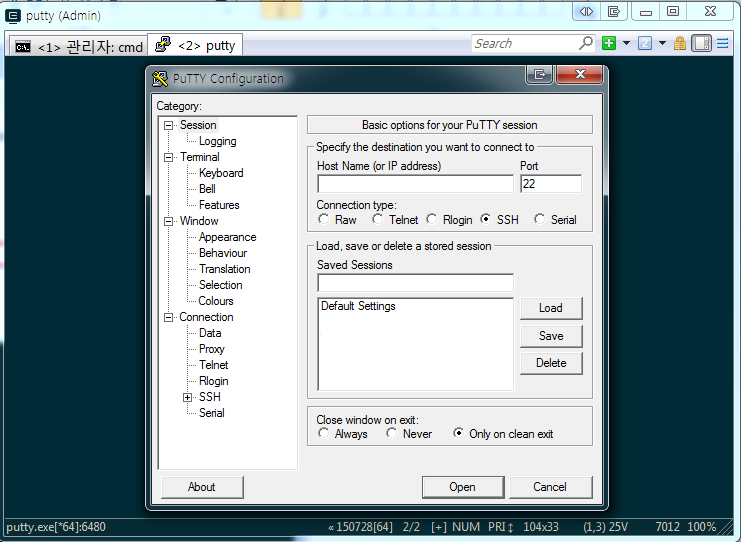
Task: Collapse the Terminal tree node
Action: [x=168, y=157]
